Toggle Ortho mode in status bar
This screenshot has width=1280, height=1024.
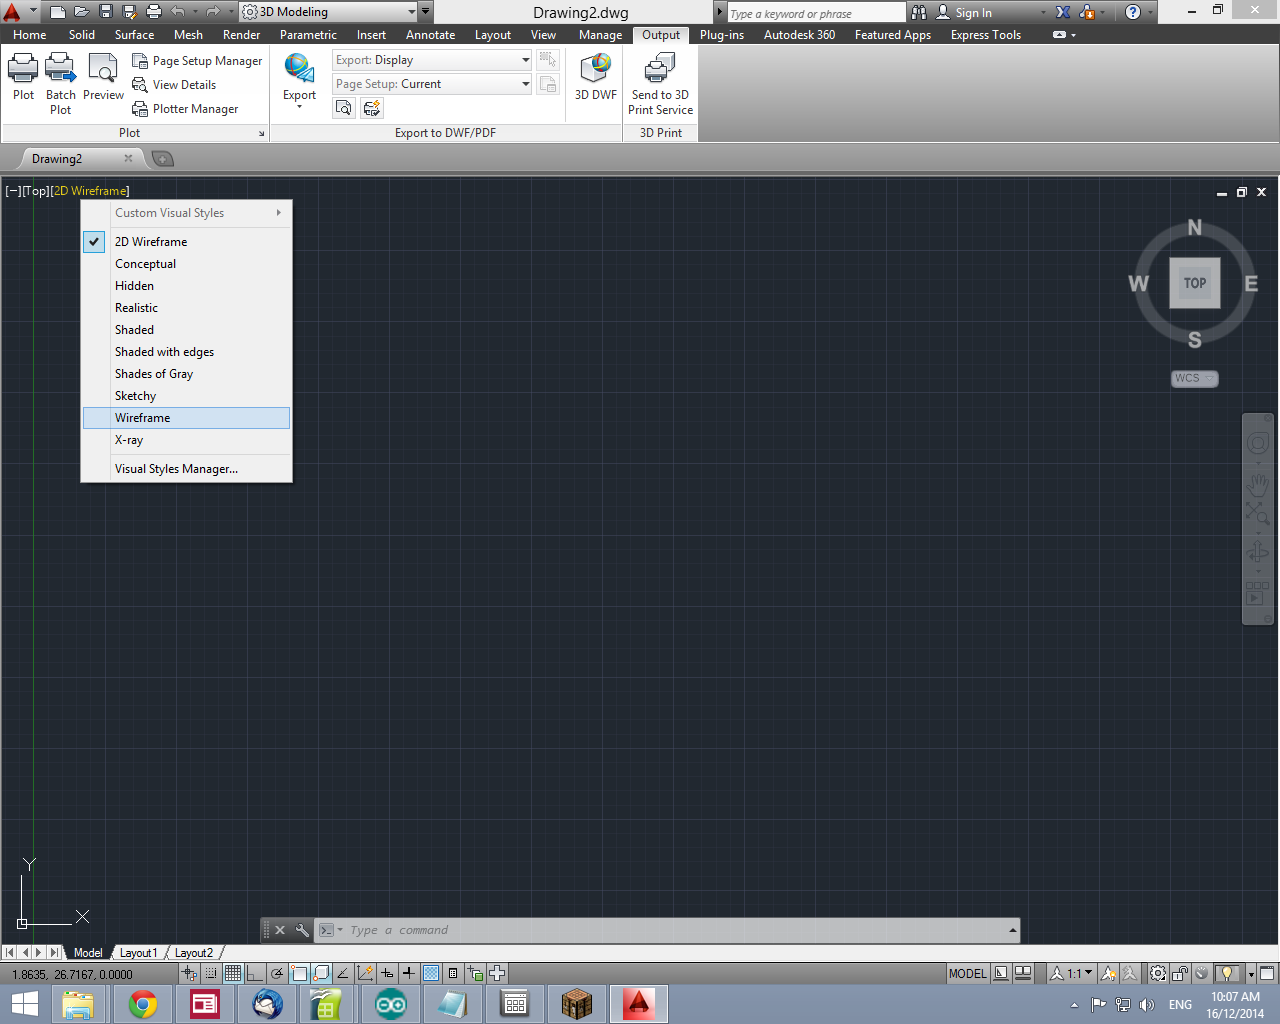click(x=254, y=972)
